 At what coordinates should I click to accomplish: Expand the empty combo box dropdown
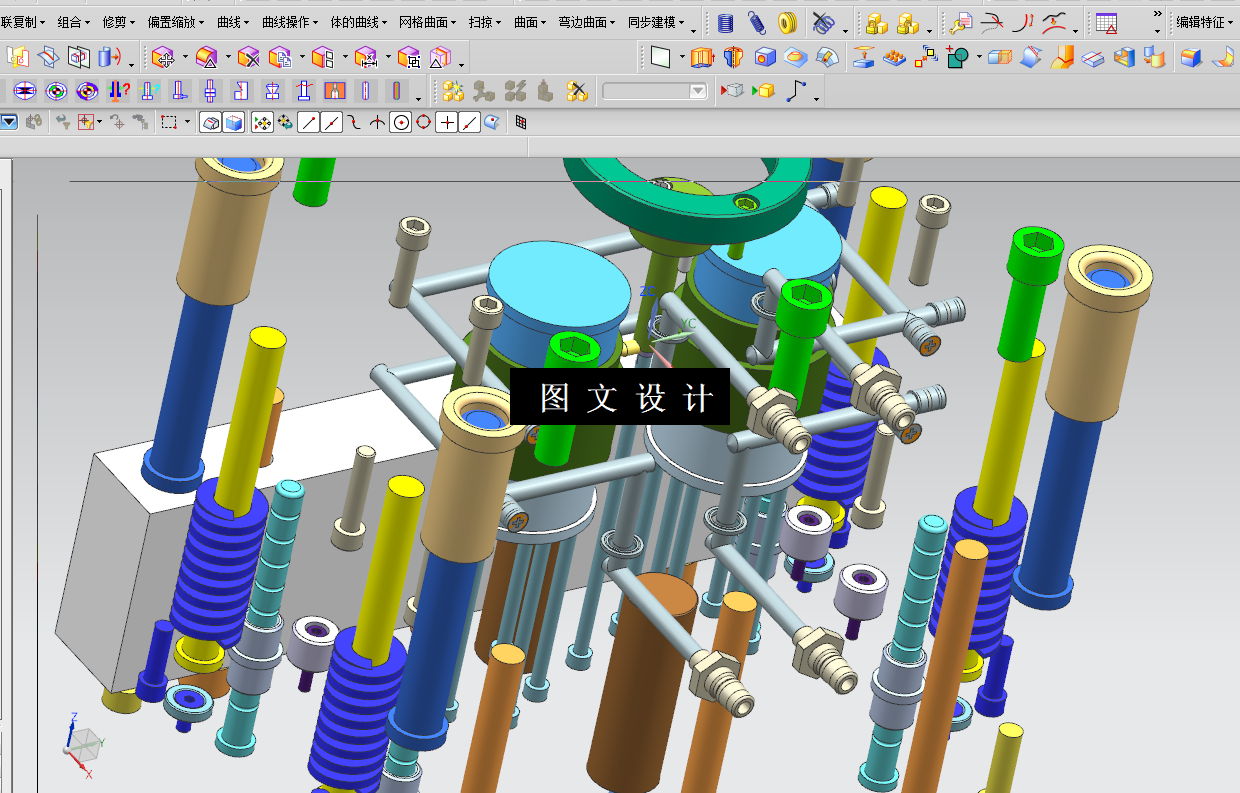tap(697, 92)
